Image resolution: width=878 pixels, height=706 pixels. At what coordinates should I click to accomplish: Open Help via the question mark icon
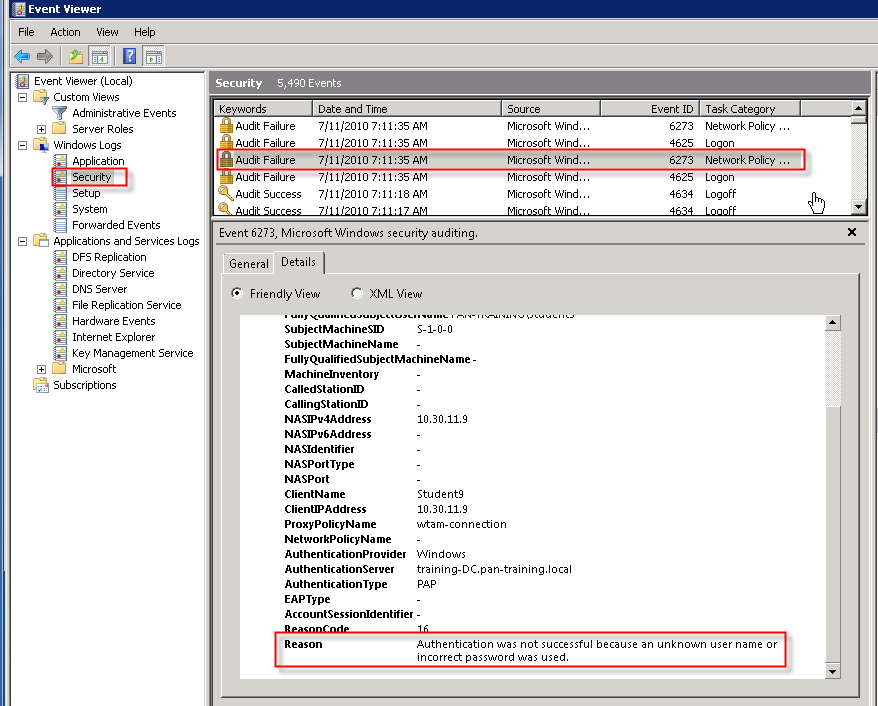(129, 56)
